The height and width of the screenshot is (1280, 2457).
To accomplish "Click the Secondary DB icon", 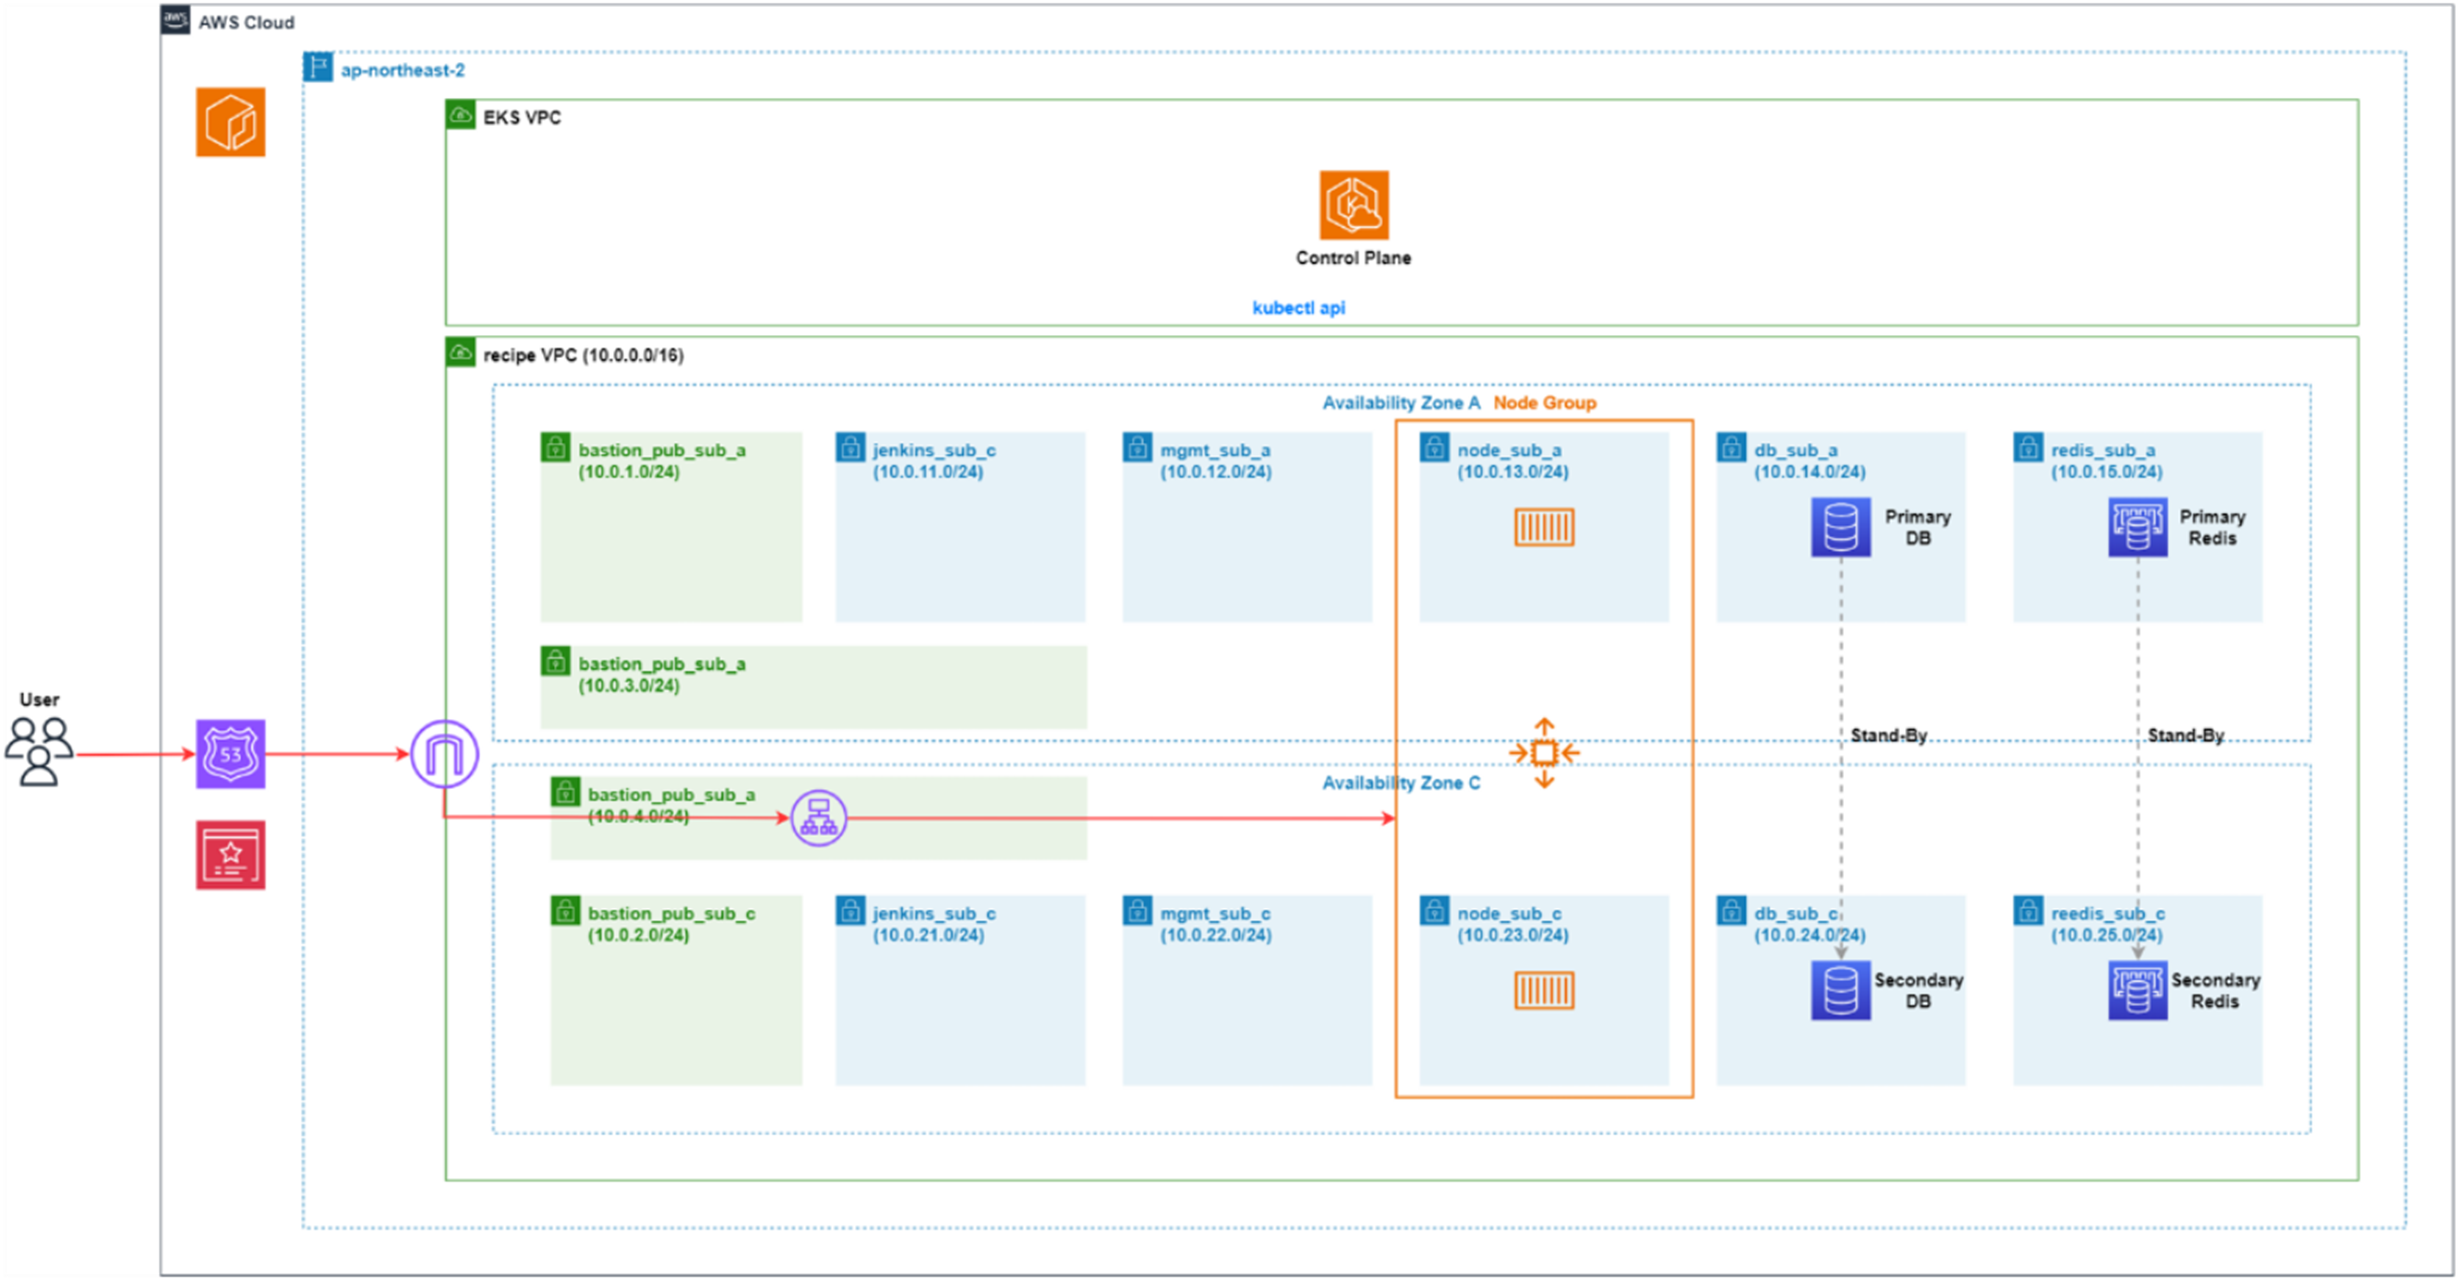I will click(x=1840, y=990).
